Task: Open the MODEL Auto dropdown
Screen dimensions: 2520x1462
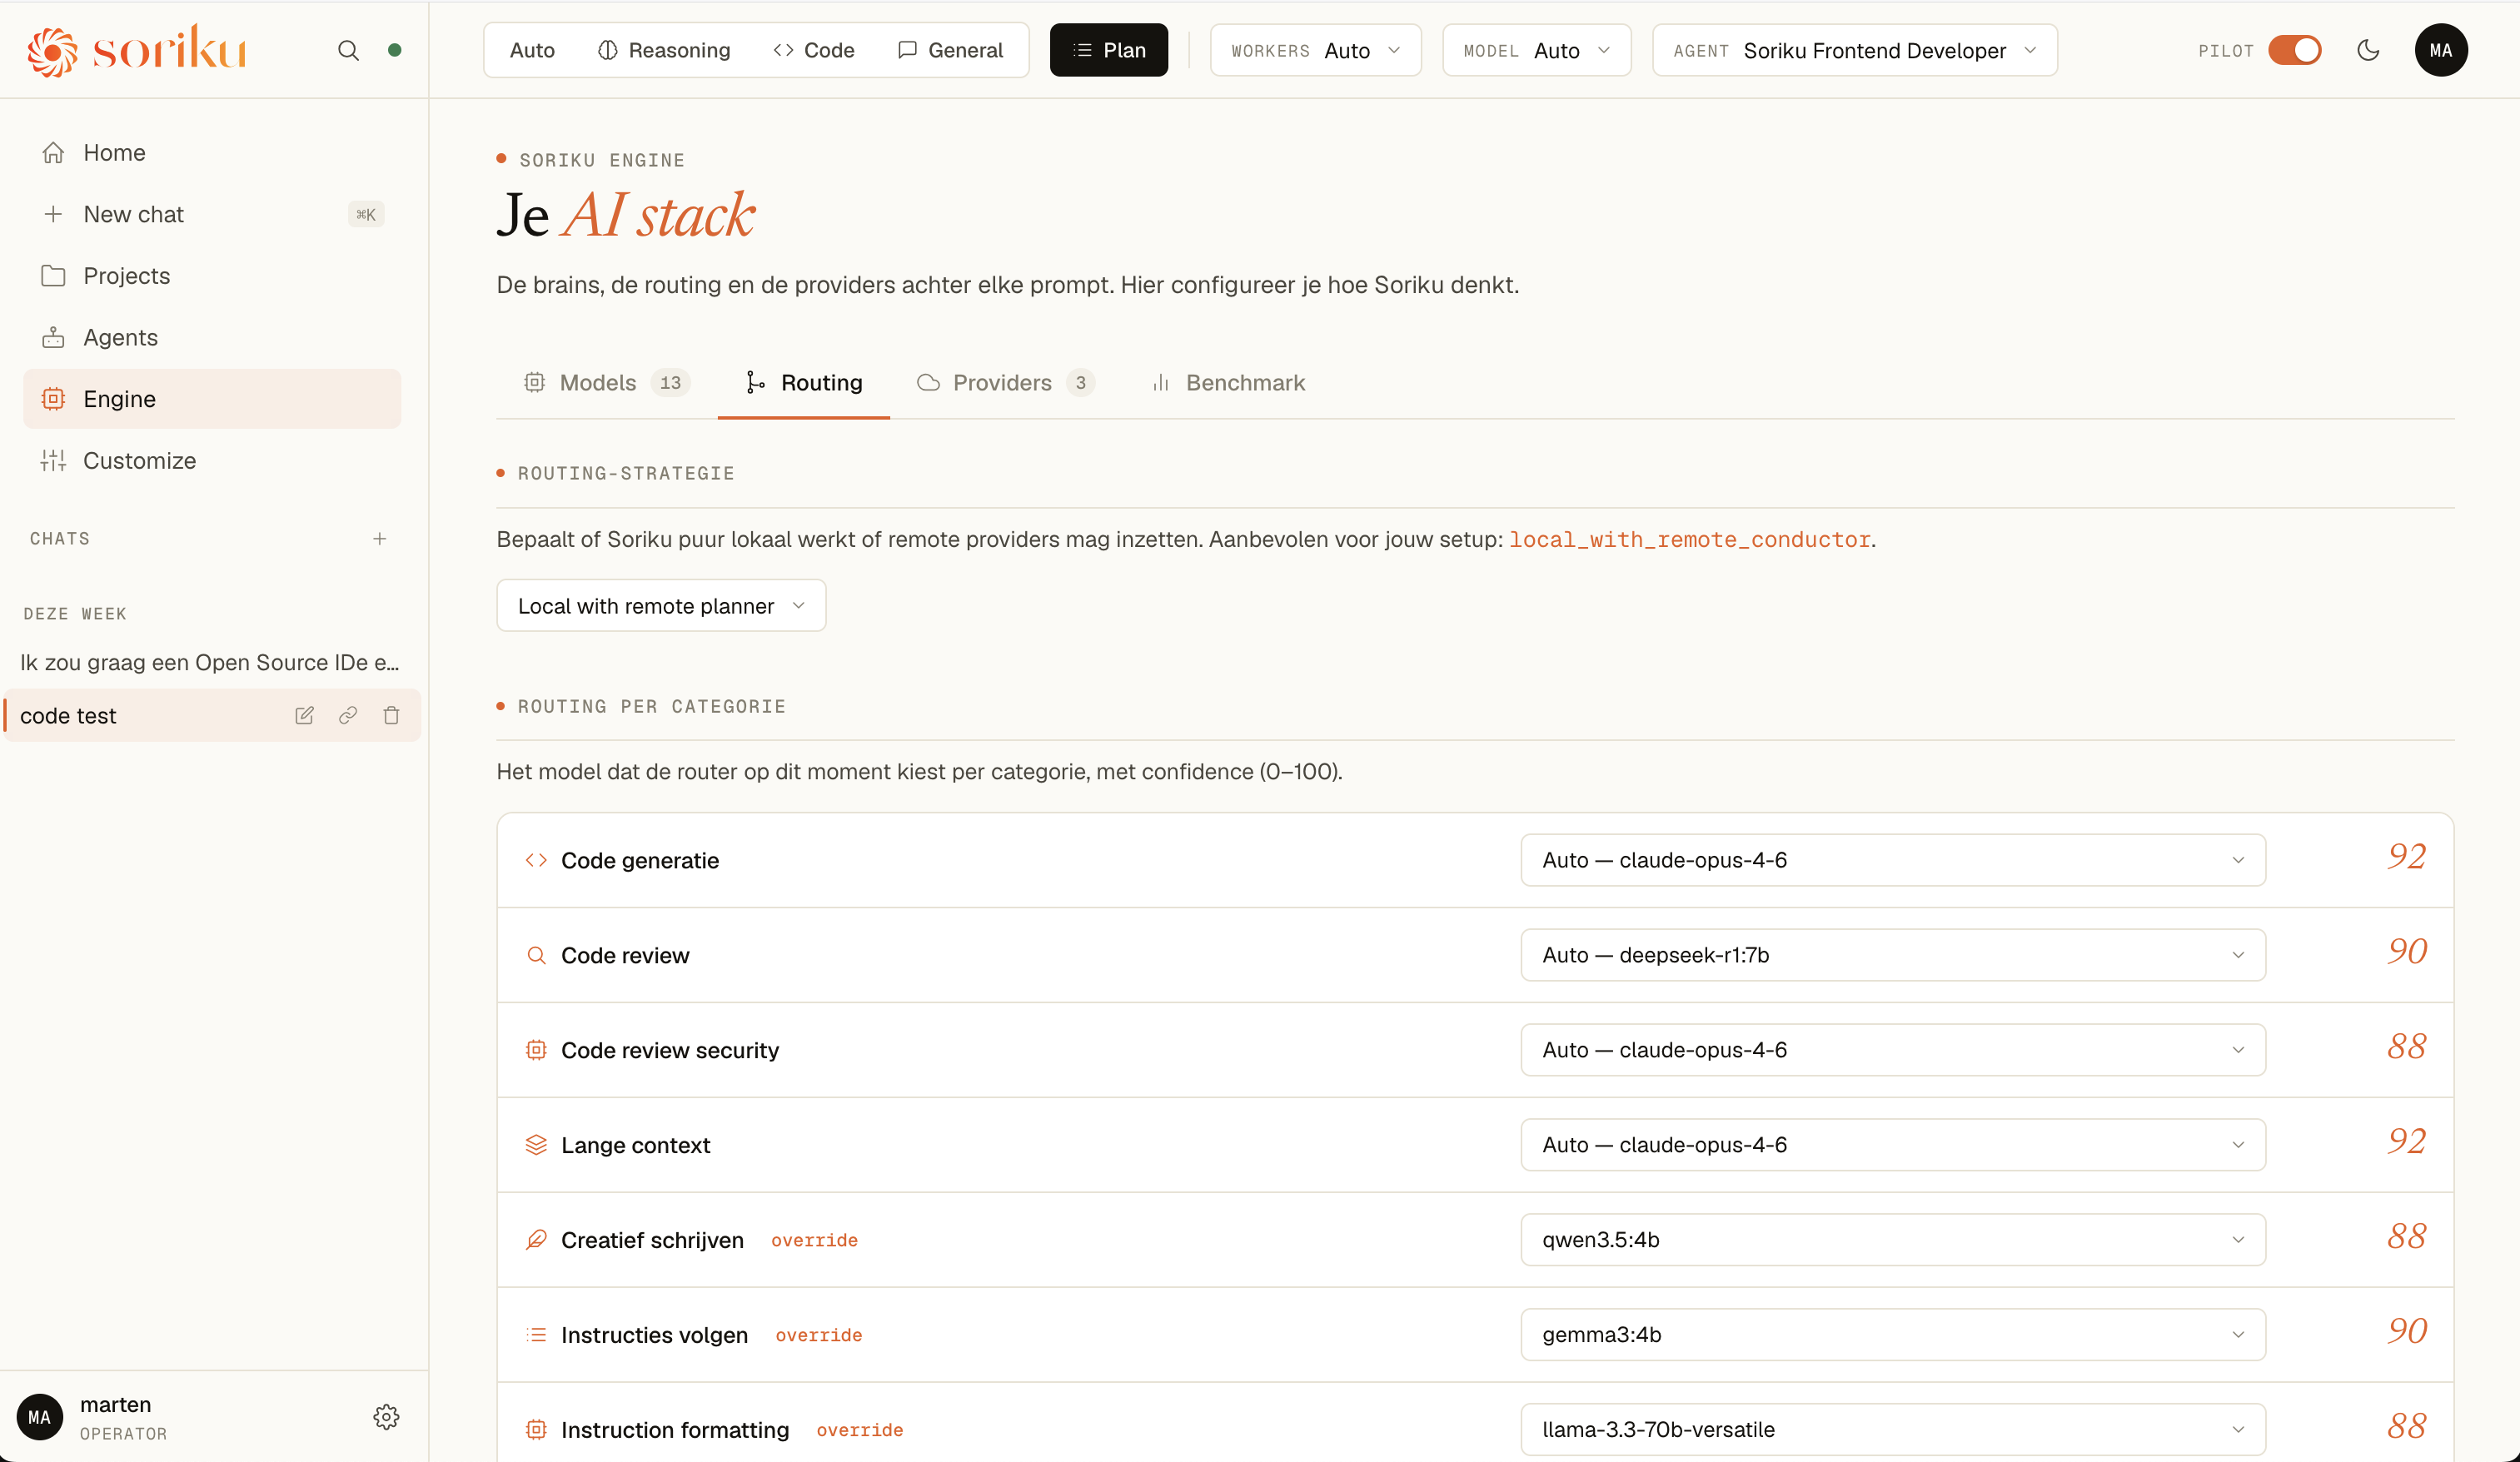Action: coord(1536,50)
